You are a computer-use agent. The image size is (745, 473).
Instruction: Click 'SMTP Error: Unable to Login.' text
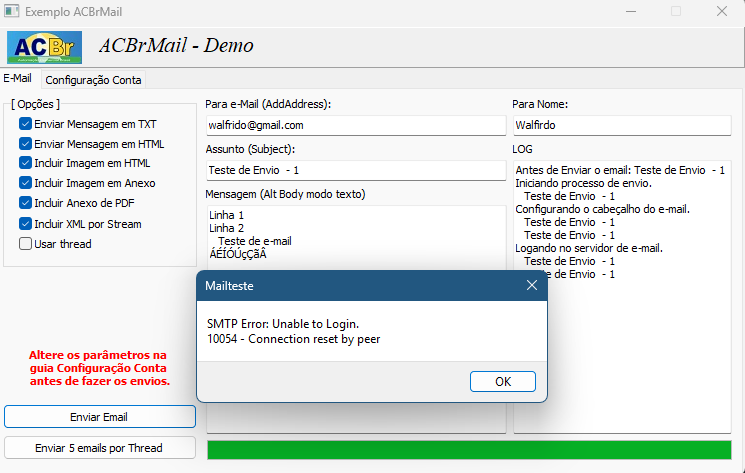pos(283,324)
